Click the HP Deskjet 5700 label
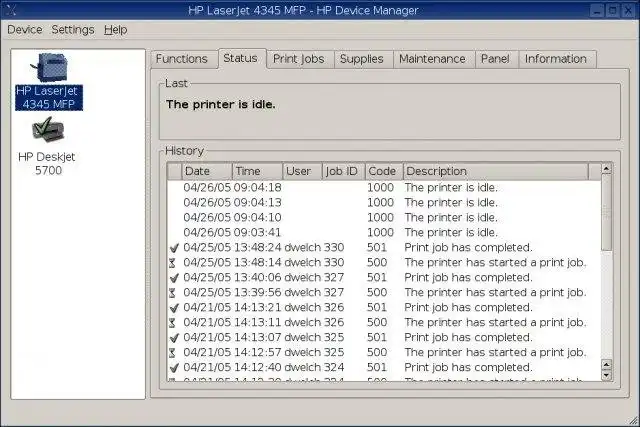Image resolution: width=640 pixels, height=427 pixels. (47, 164)
